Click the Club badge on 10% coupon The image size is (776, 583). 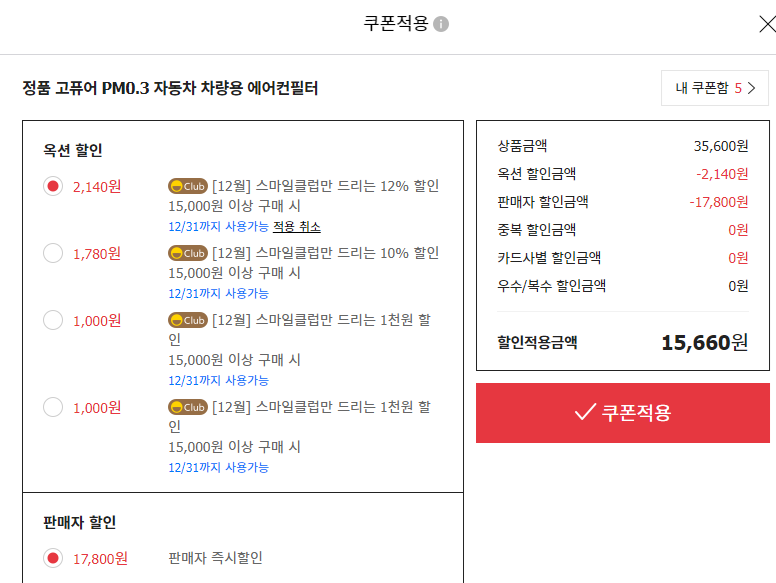188,253
